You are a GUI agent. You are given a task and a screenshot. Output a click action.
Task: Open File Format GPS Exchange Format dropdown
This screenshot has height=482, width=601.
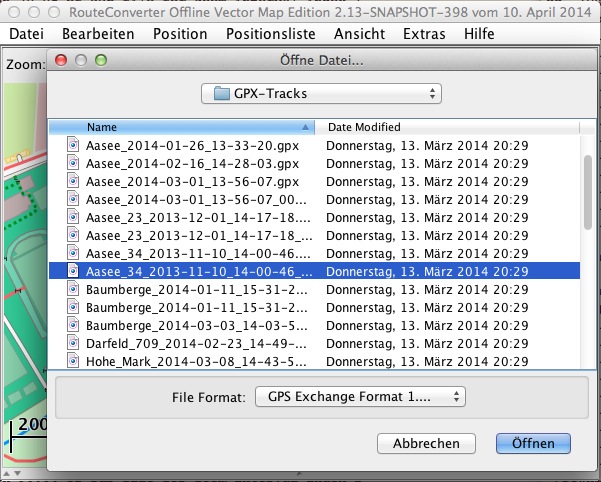click(360, 397)
